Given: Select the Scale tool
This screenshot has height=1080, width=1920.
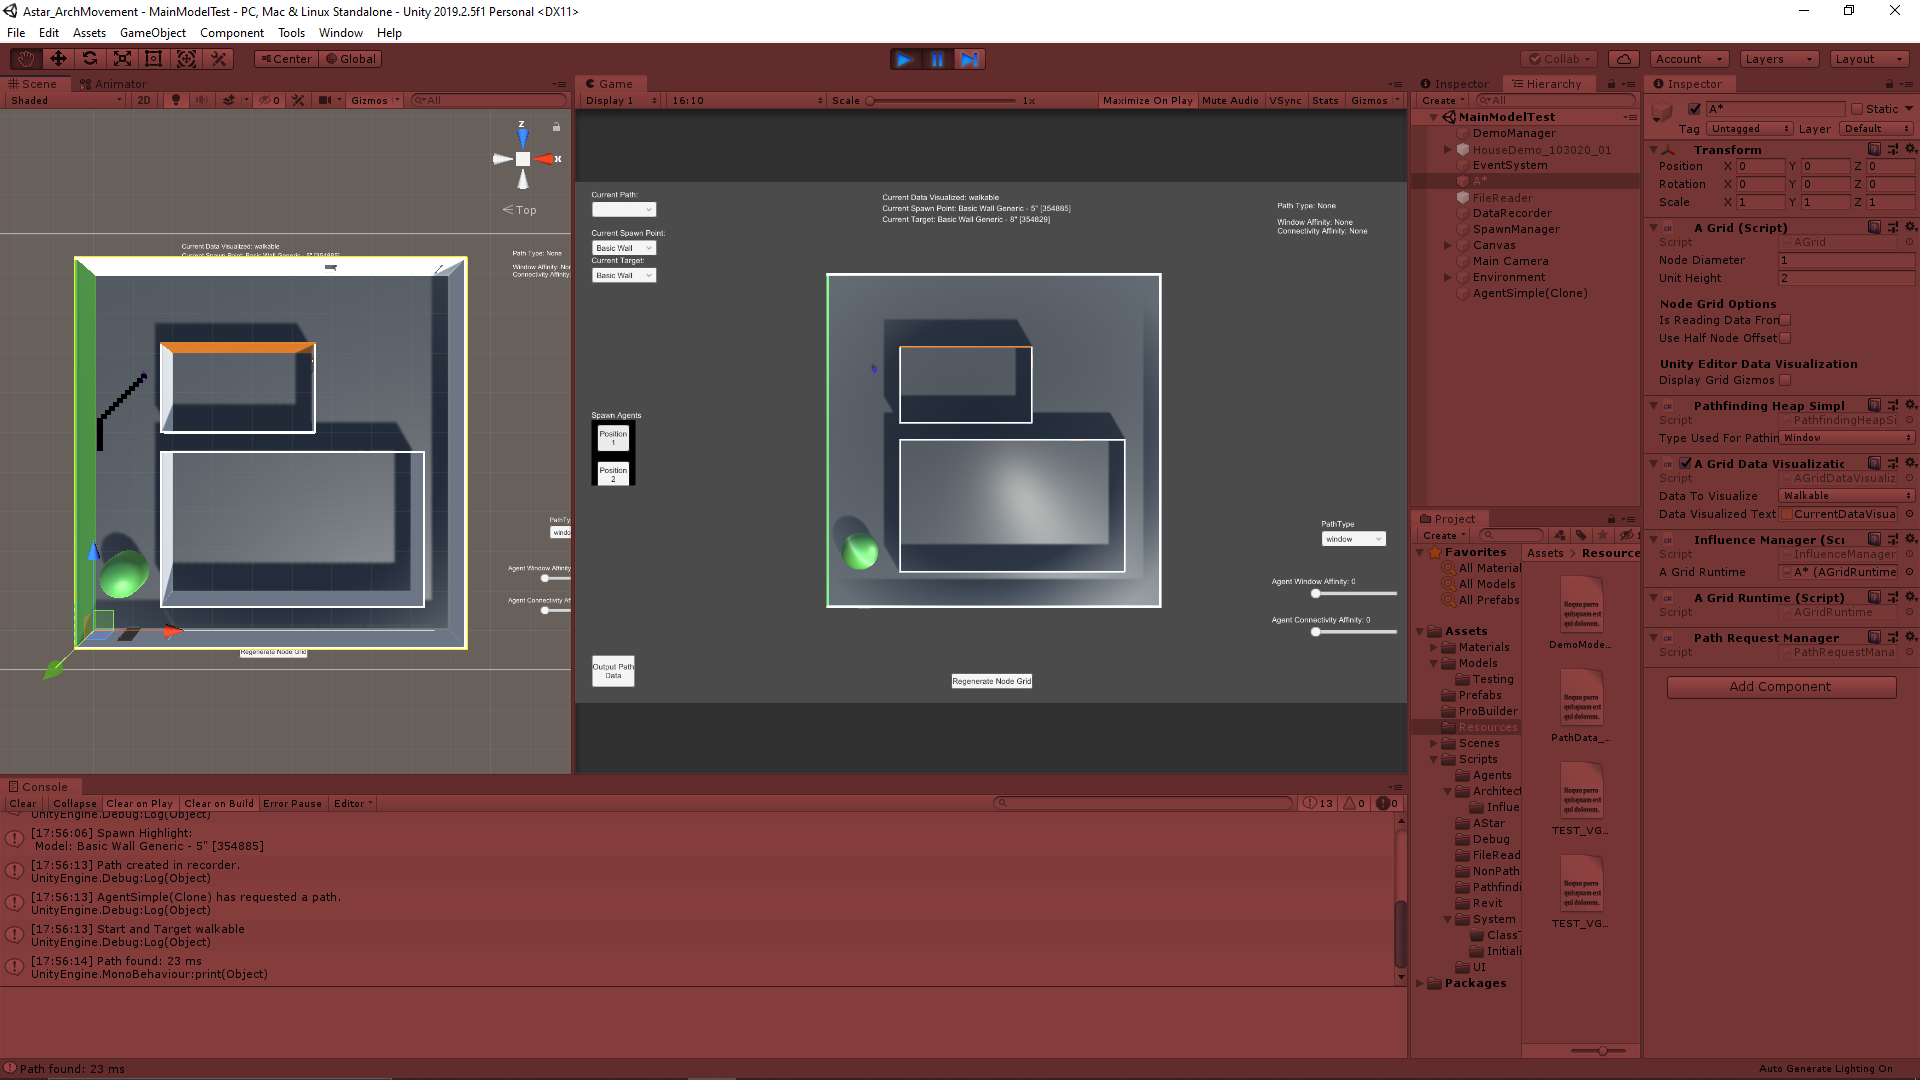Looking at the screenshot, I should 122,59.
